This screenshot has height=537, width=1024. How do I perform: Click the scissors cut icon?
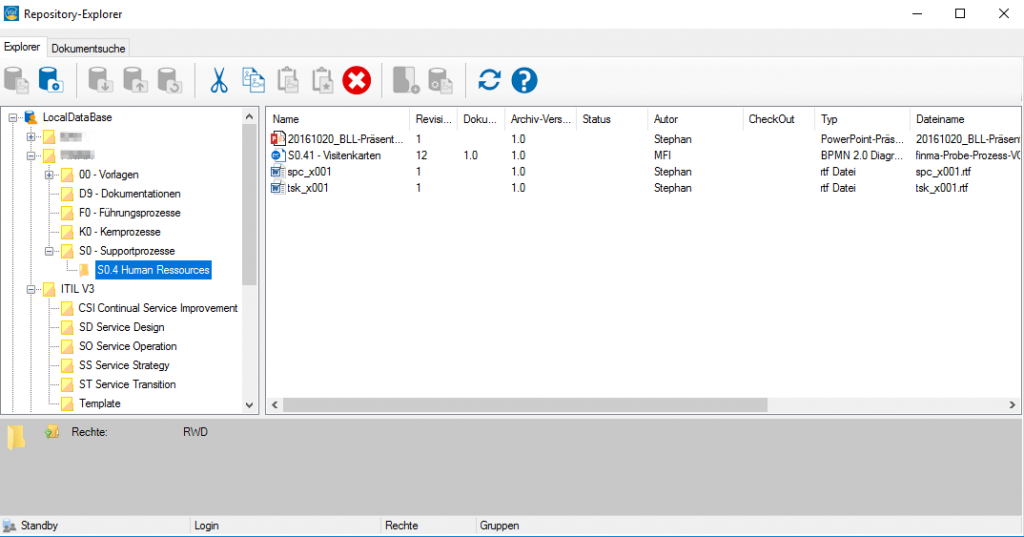coord(219,80)
